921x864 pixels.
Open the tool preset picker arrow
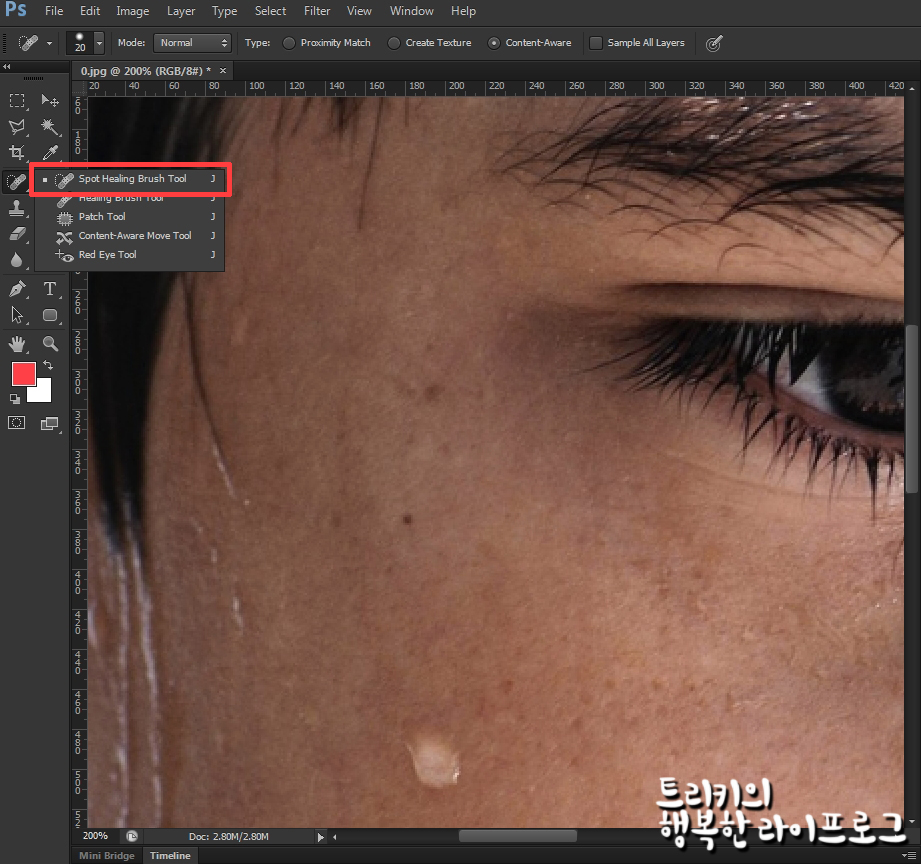click(x=49, y=43)
